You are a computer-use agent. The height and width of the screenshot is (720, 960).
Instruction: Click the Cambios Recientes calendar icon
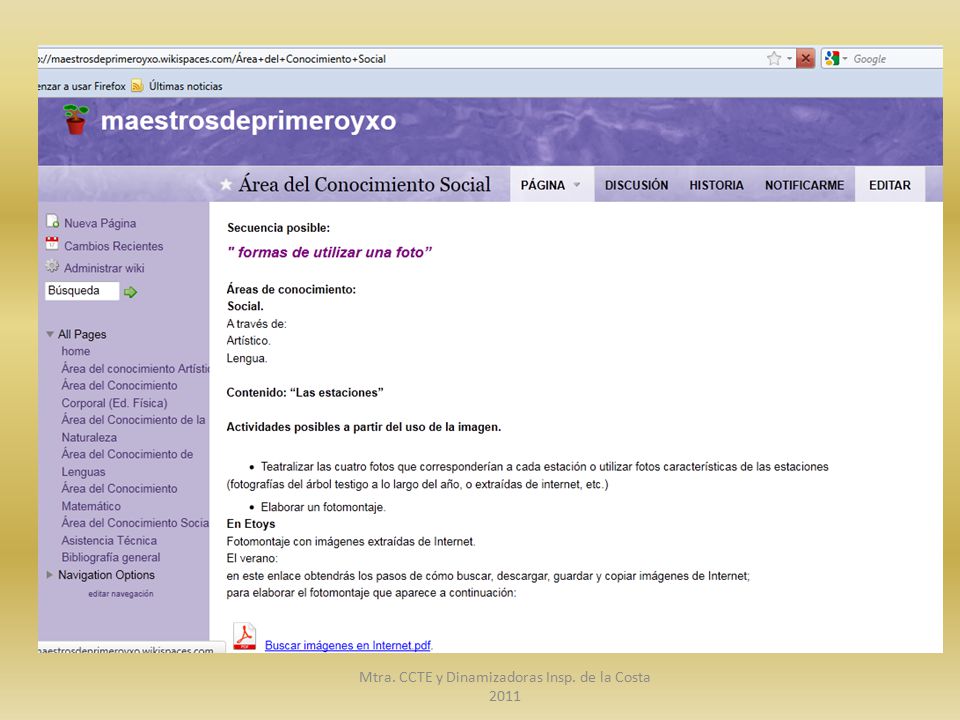[x=52, y=244]
